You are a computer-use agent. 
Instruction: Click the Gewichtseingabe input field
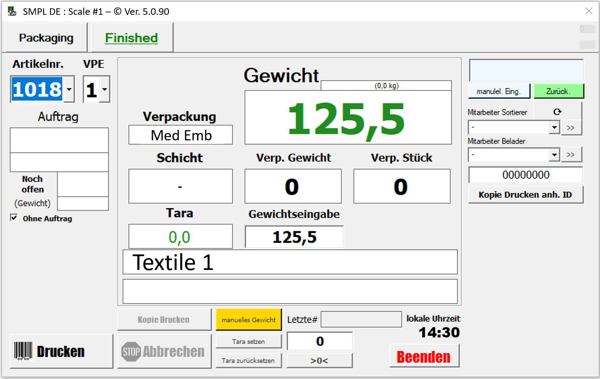click(x=294, y=237)
